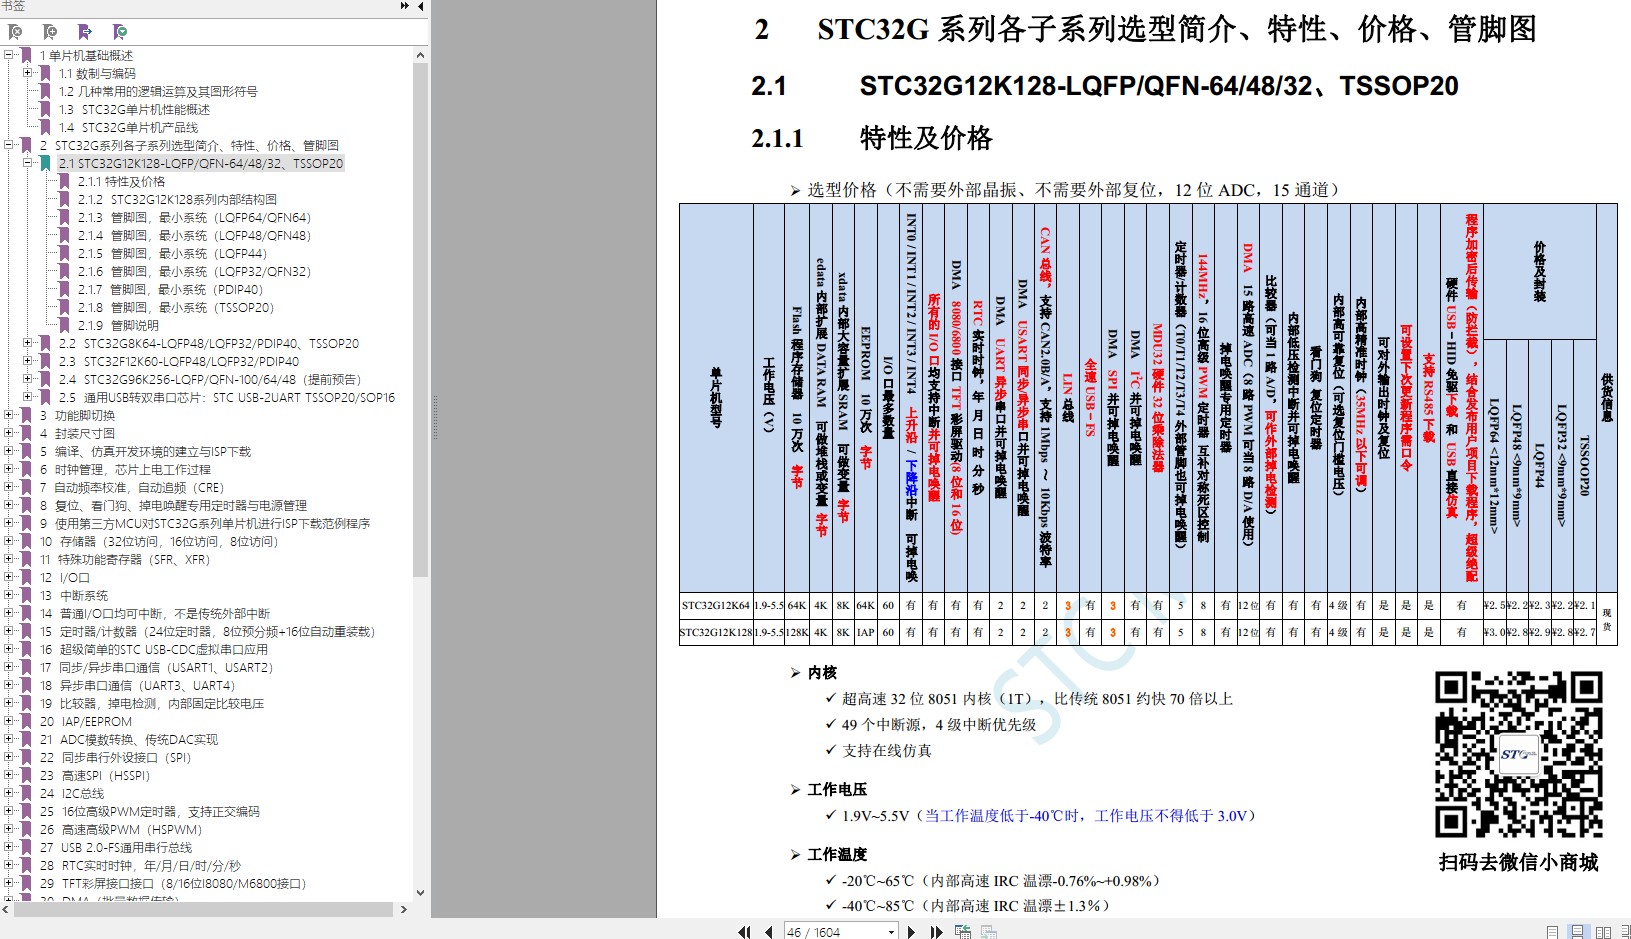Click bookmark icon of 24 I2C总线
1631x939 pixels.
tap(26, 793)
